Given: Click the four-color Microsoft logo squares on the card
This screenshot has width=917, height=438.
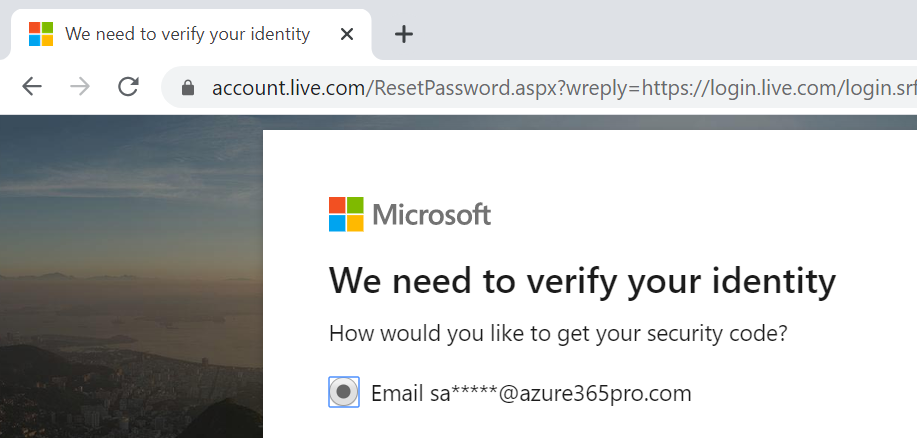Looking at the screenshot, I should pyautogui.click(x=346, y=214).
